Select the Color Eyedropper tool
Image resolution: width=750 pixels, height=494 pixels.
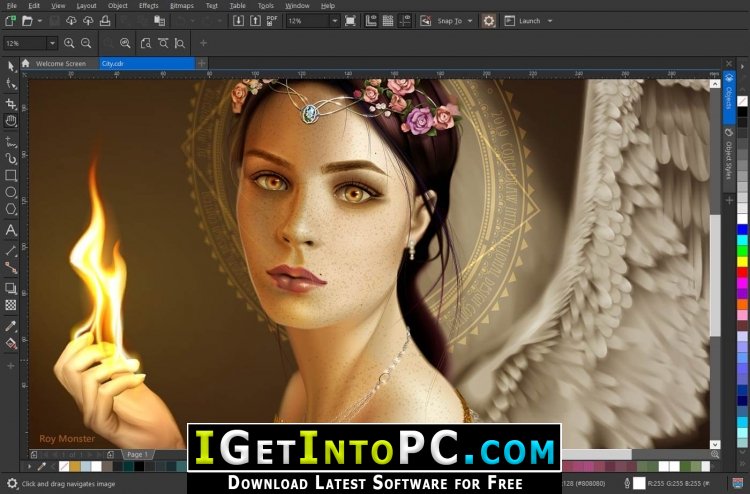tap(11, 326)
